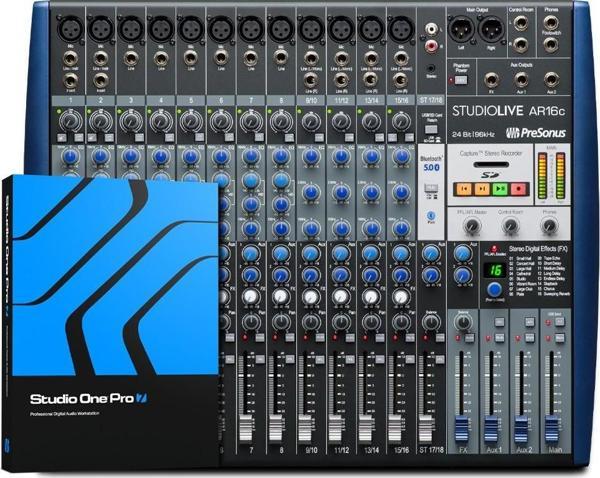The height and width of the screenshot is (478, 600).
Task: Tap the PreSonus logo on the mixer
Action: tap(536, 132)
